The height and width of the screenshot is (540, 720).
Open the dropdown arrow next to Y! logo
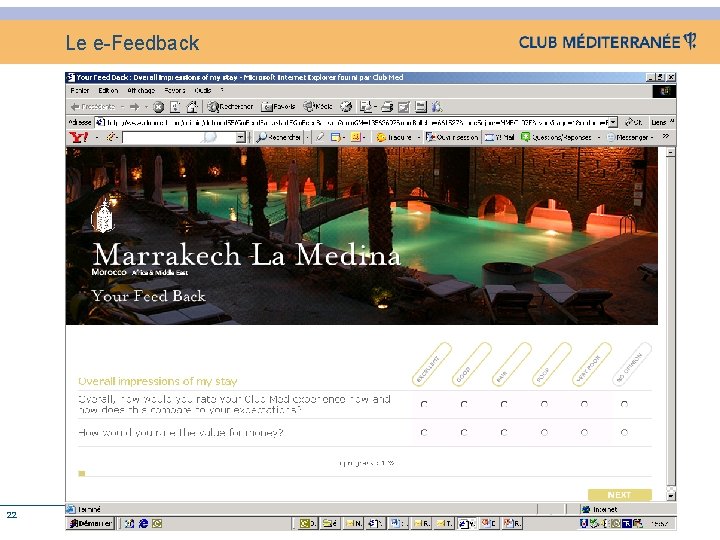[97, 137]
